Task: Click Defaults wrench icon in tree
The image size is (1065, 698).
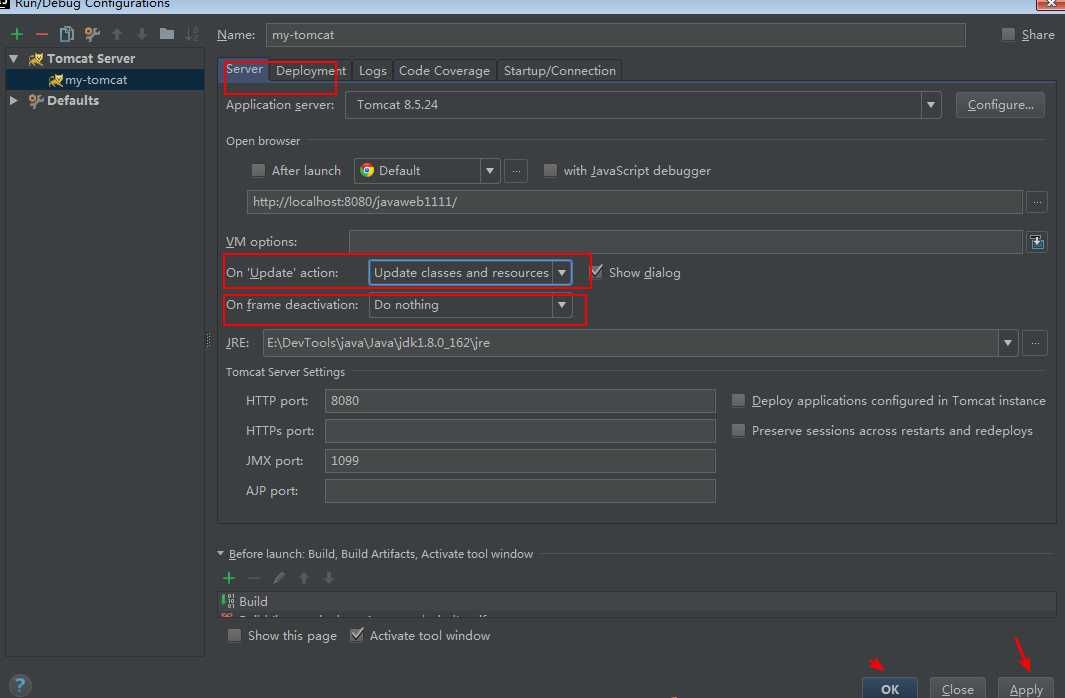Action: 36,100
